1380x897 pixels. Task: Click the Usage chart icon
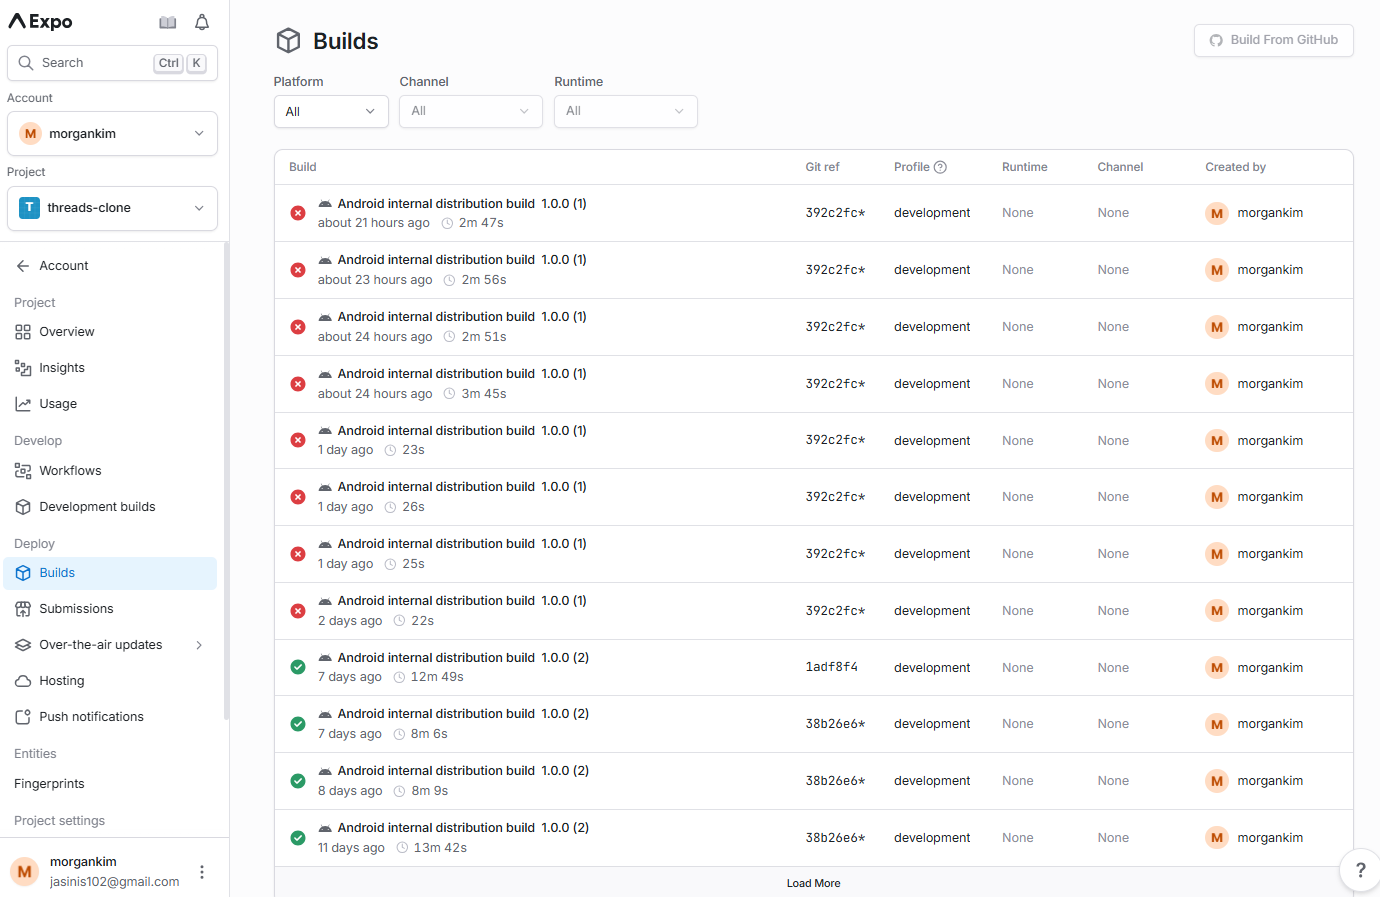tap(23, 404)
